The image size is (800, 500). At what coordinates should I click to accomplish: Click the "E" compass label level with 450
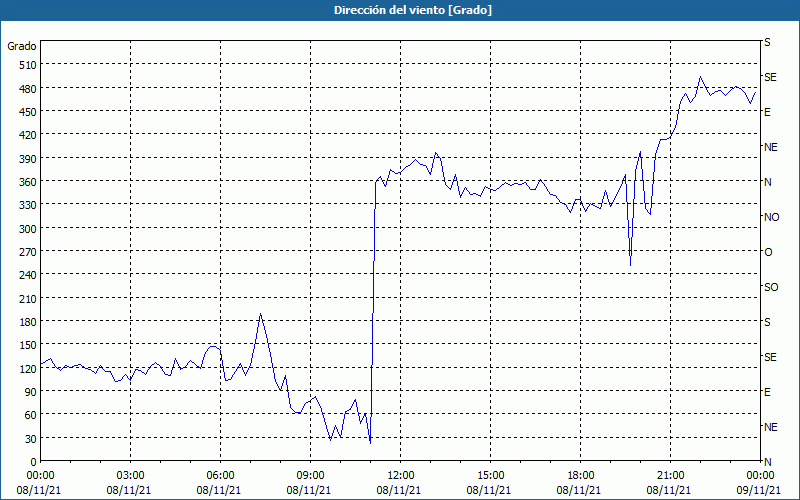click(x=767, y=112)
